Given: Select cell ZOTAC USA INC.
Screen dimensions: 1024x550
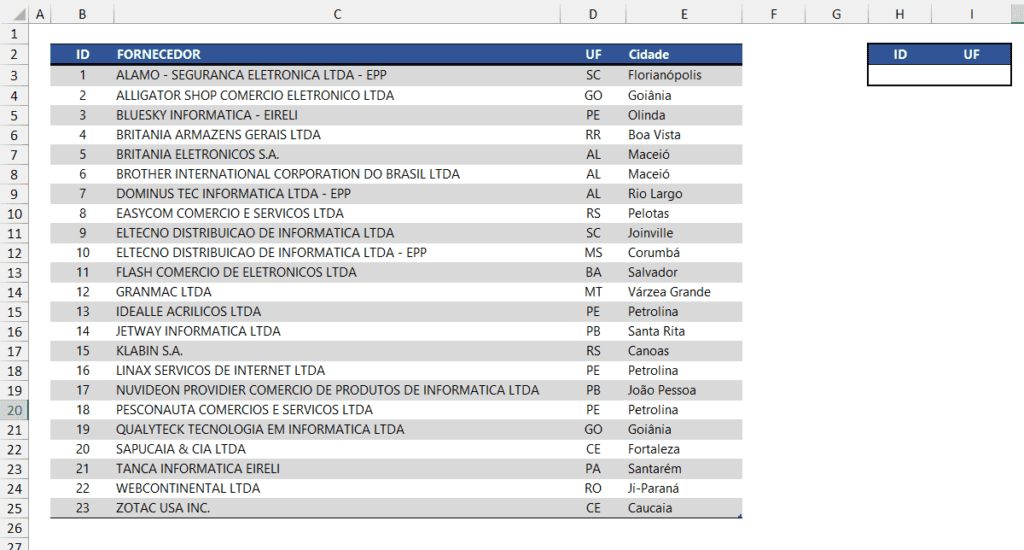Looking at the screenshot, I should [337, 508].
